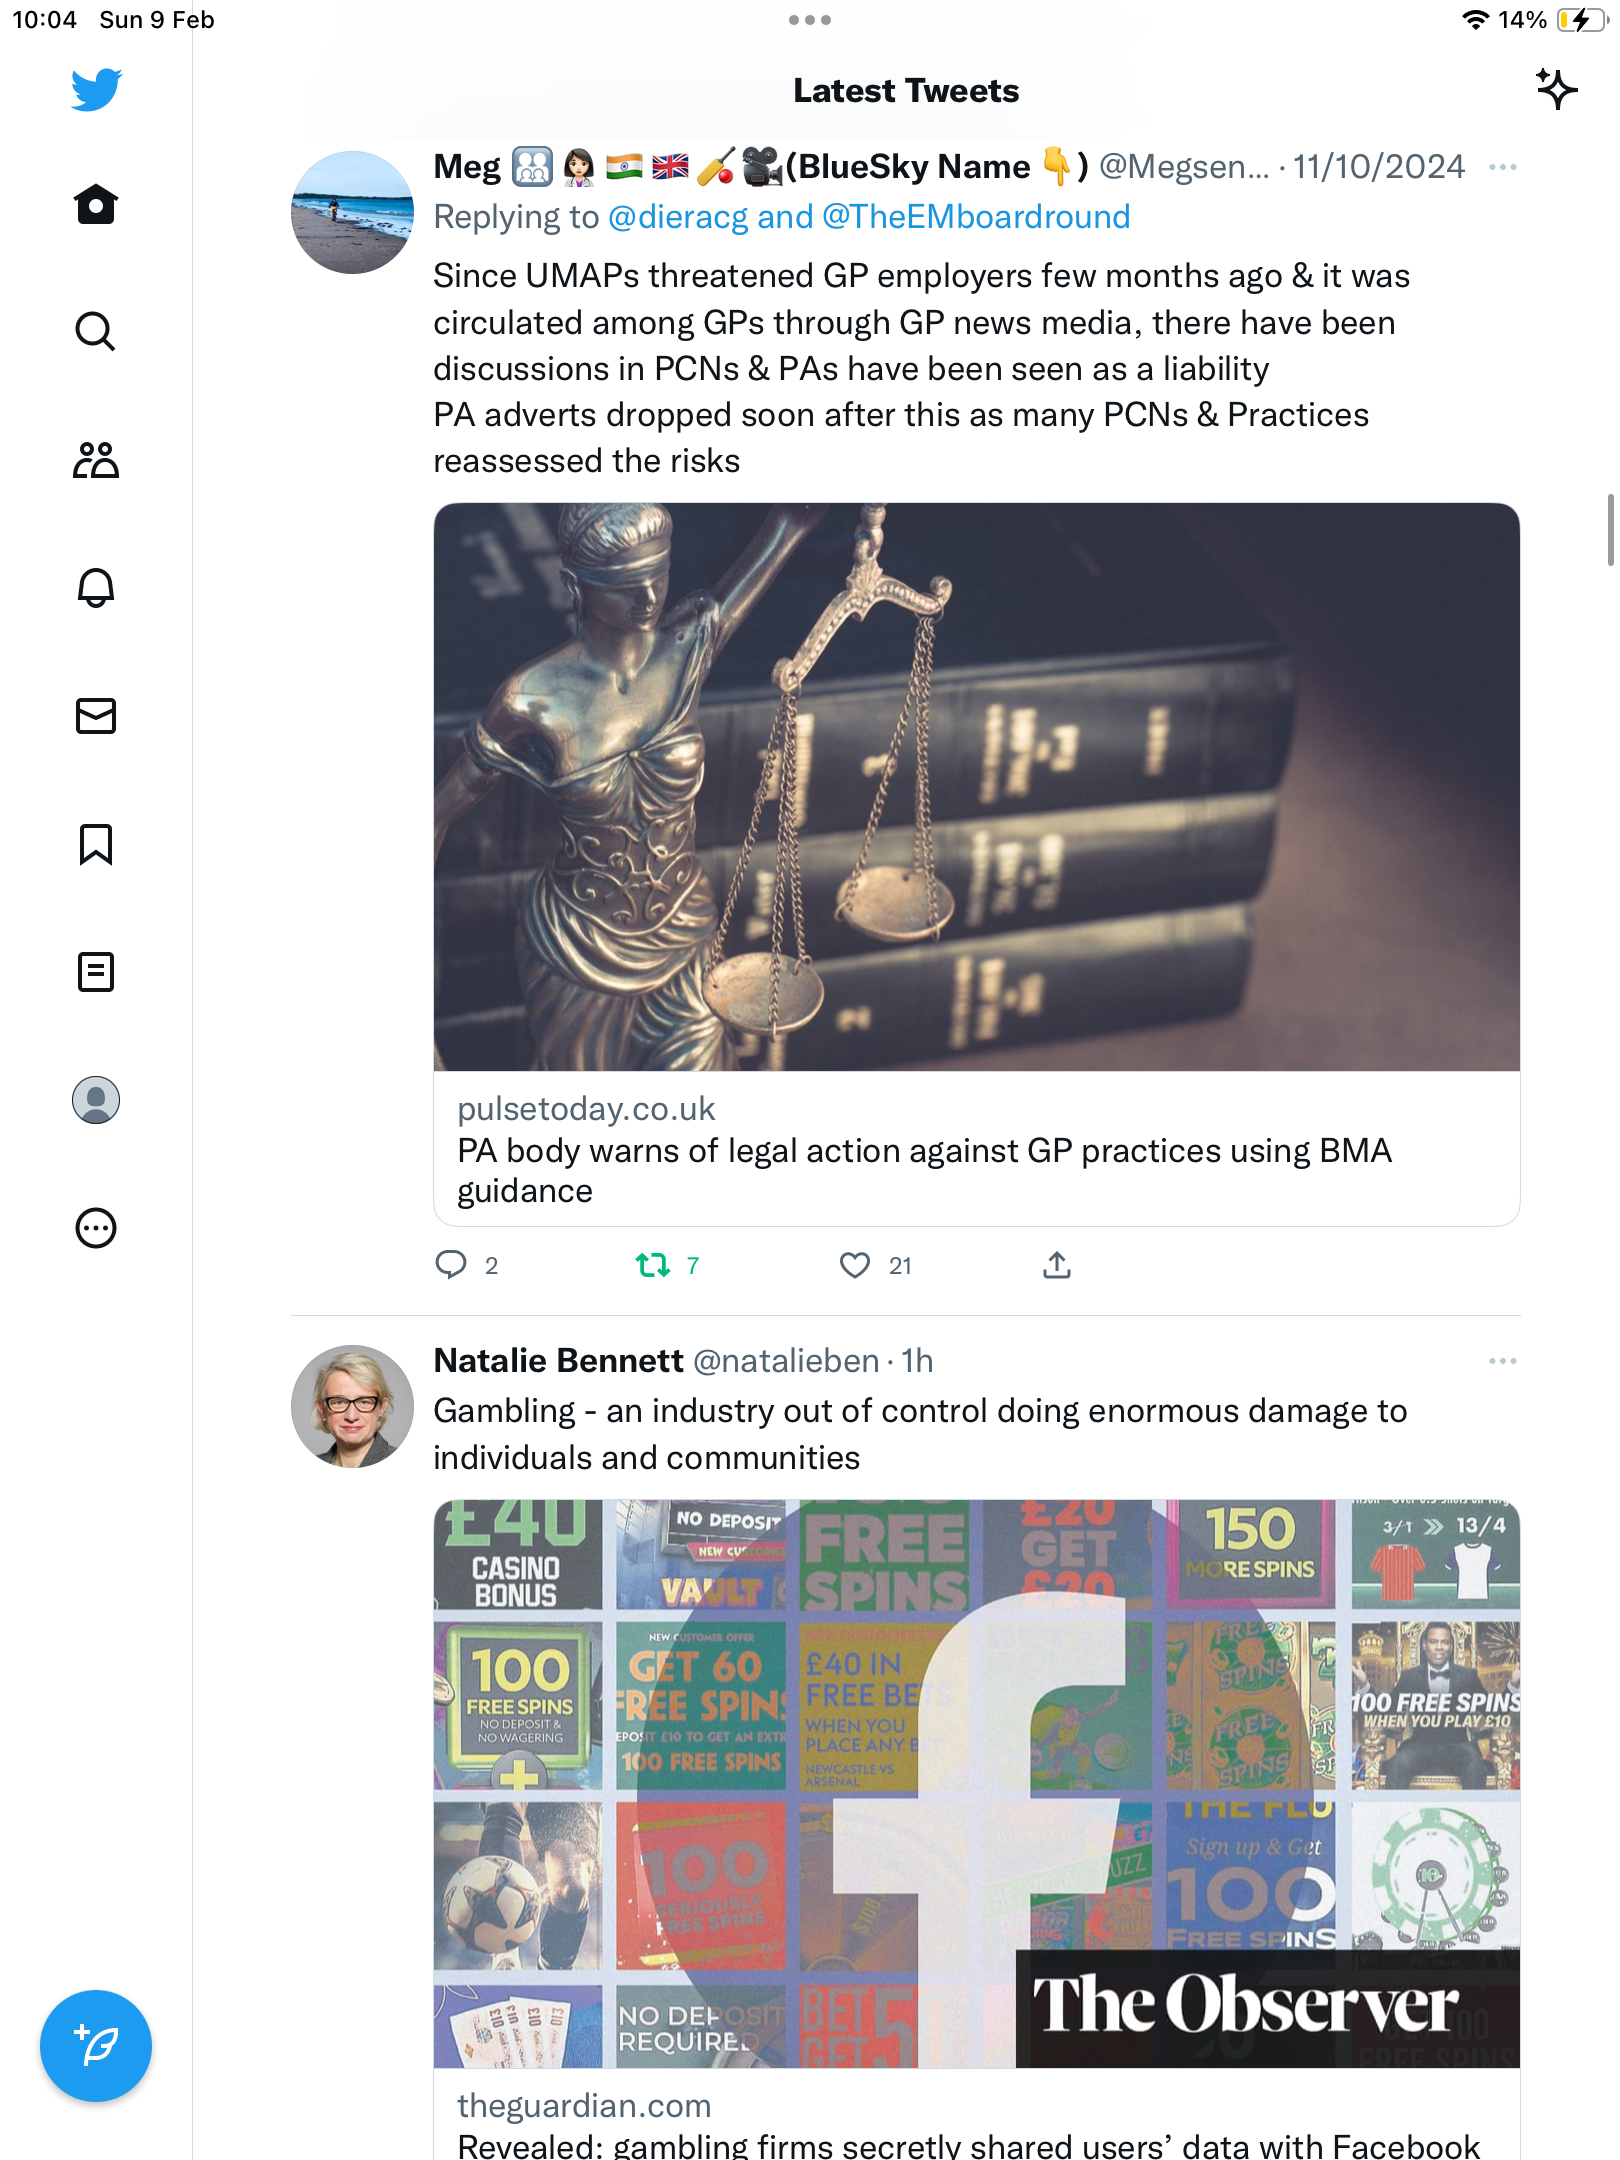Open the Home feed from the sidebar
1620x2160 pixels.
point(96,204)
